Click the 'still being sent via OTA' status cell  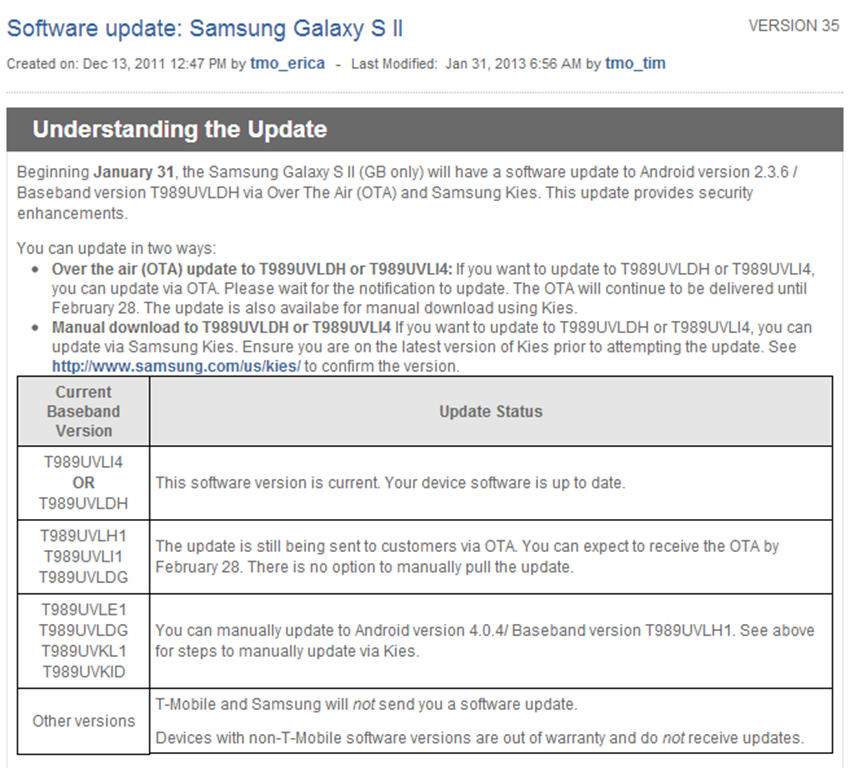point(491,557)
